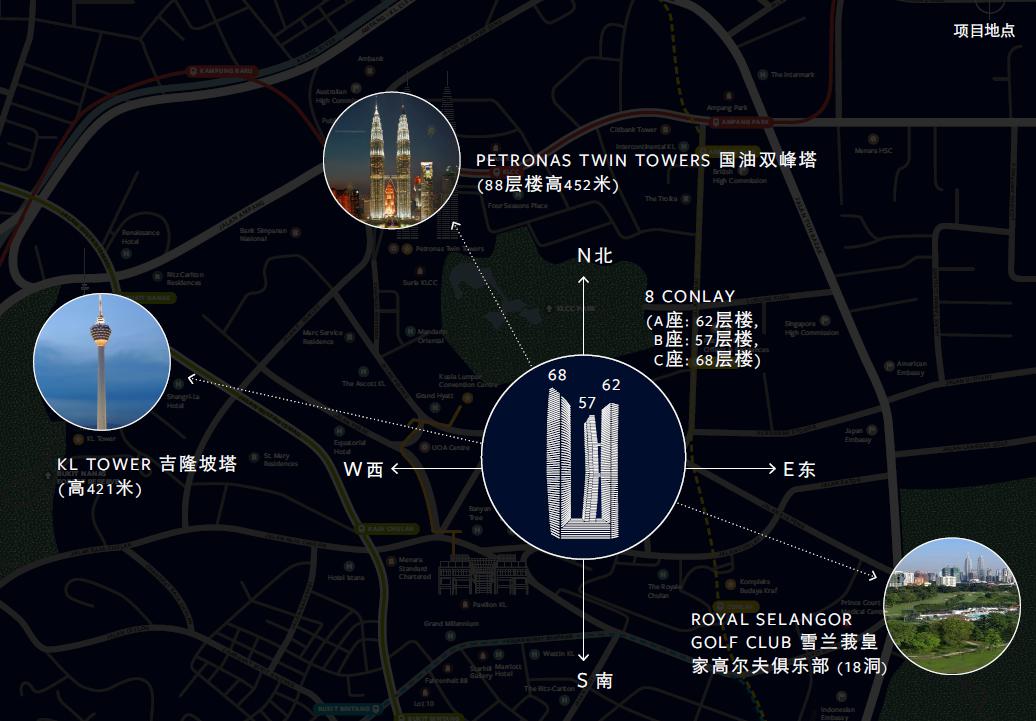Screen dimensions: 1036x721
Task: Click 'Menara Standard Chartered' map label
Action: (413, 568)
